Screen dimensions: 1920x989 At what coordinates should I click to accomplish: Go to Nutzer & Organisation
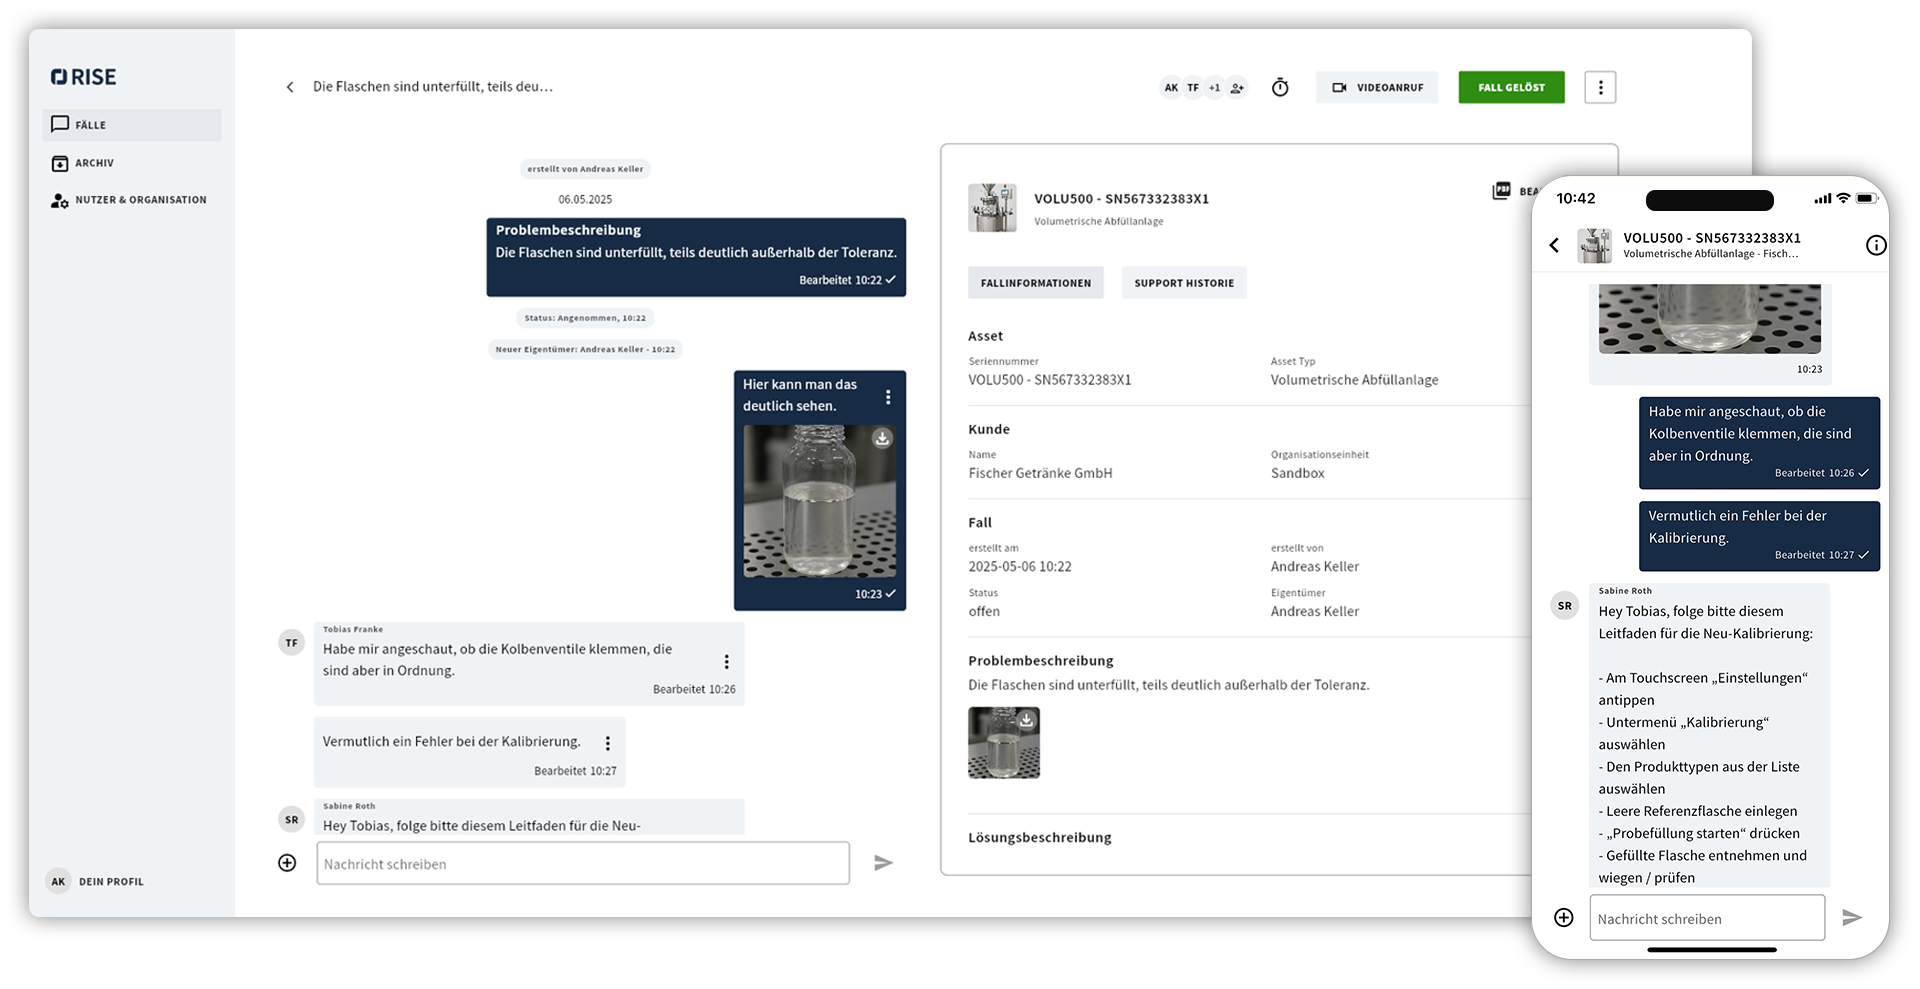coord(140,200)
